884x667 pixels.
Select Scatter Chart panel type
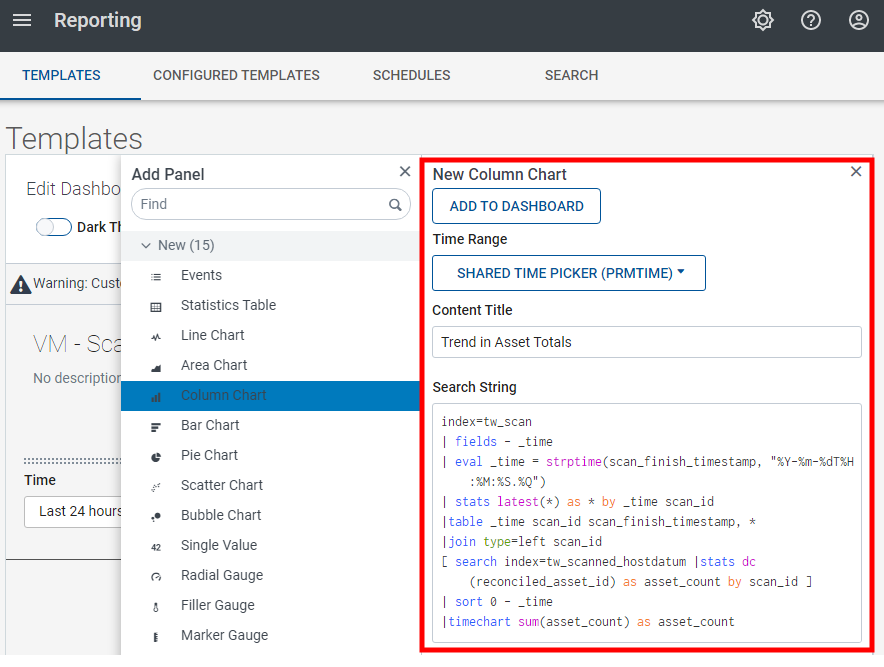271,485
